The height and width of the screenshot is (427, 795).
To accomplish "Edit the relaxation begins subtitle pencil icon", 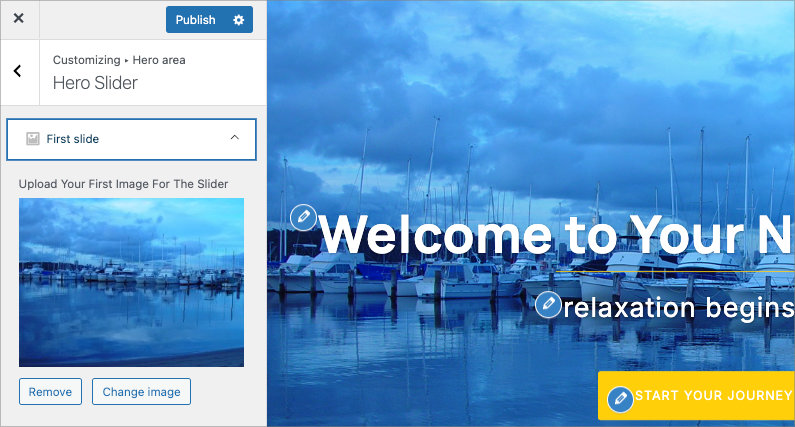I will 548,304.
